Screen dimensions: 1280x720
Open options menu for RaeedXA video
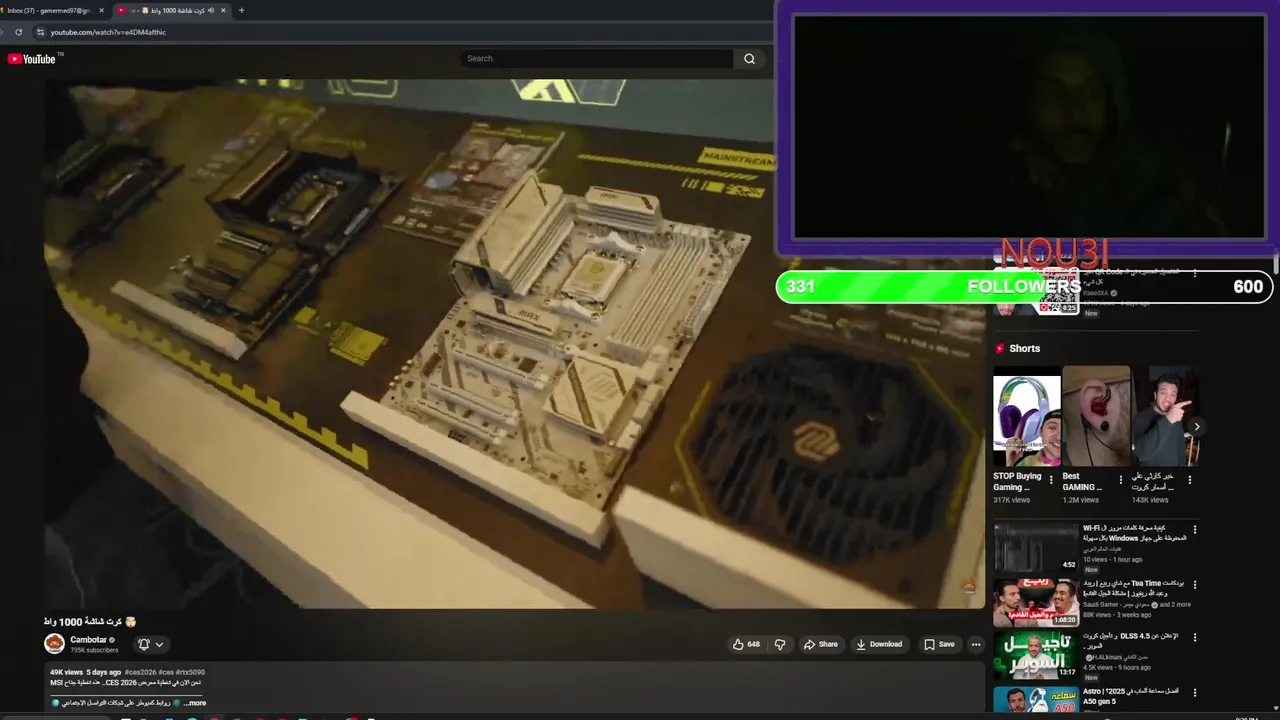pos(1194,273)
